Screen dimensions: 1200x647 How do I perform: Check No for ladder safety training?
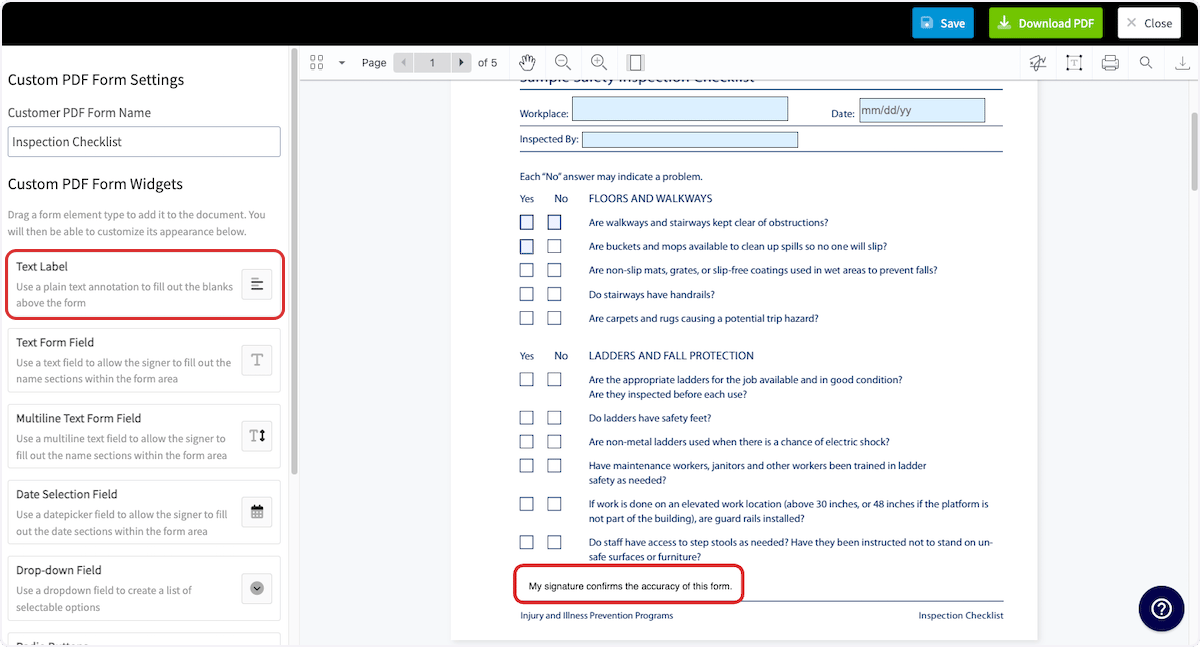coord(554,466)
